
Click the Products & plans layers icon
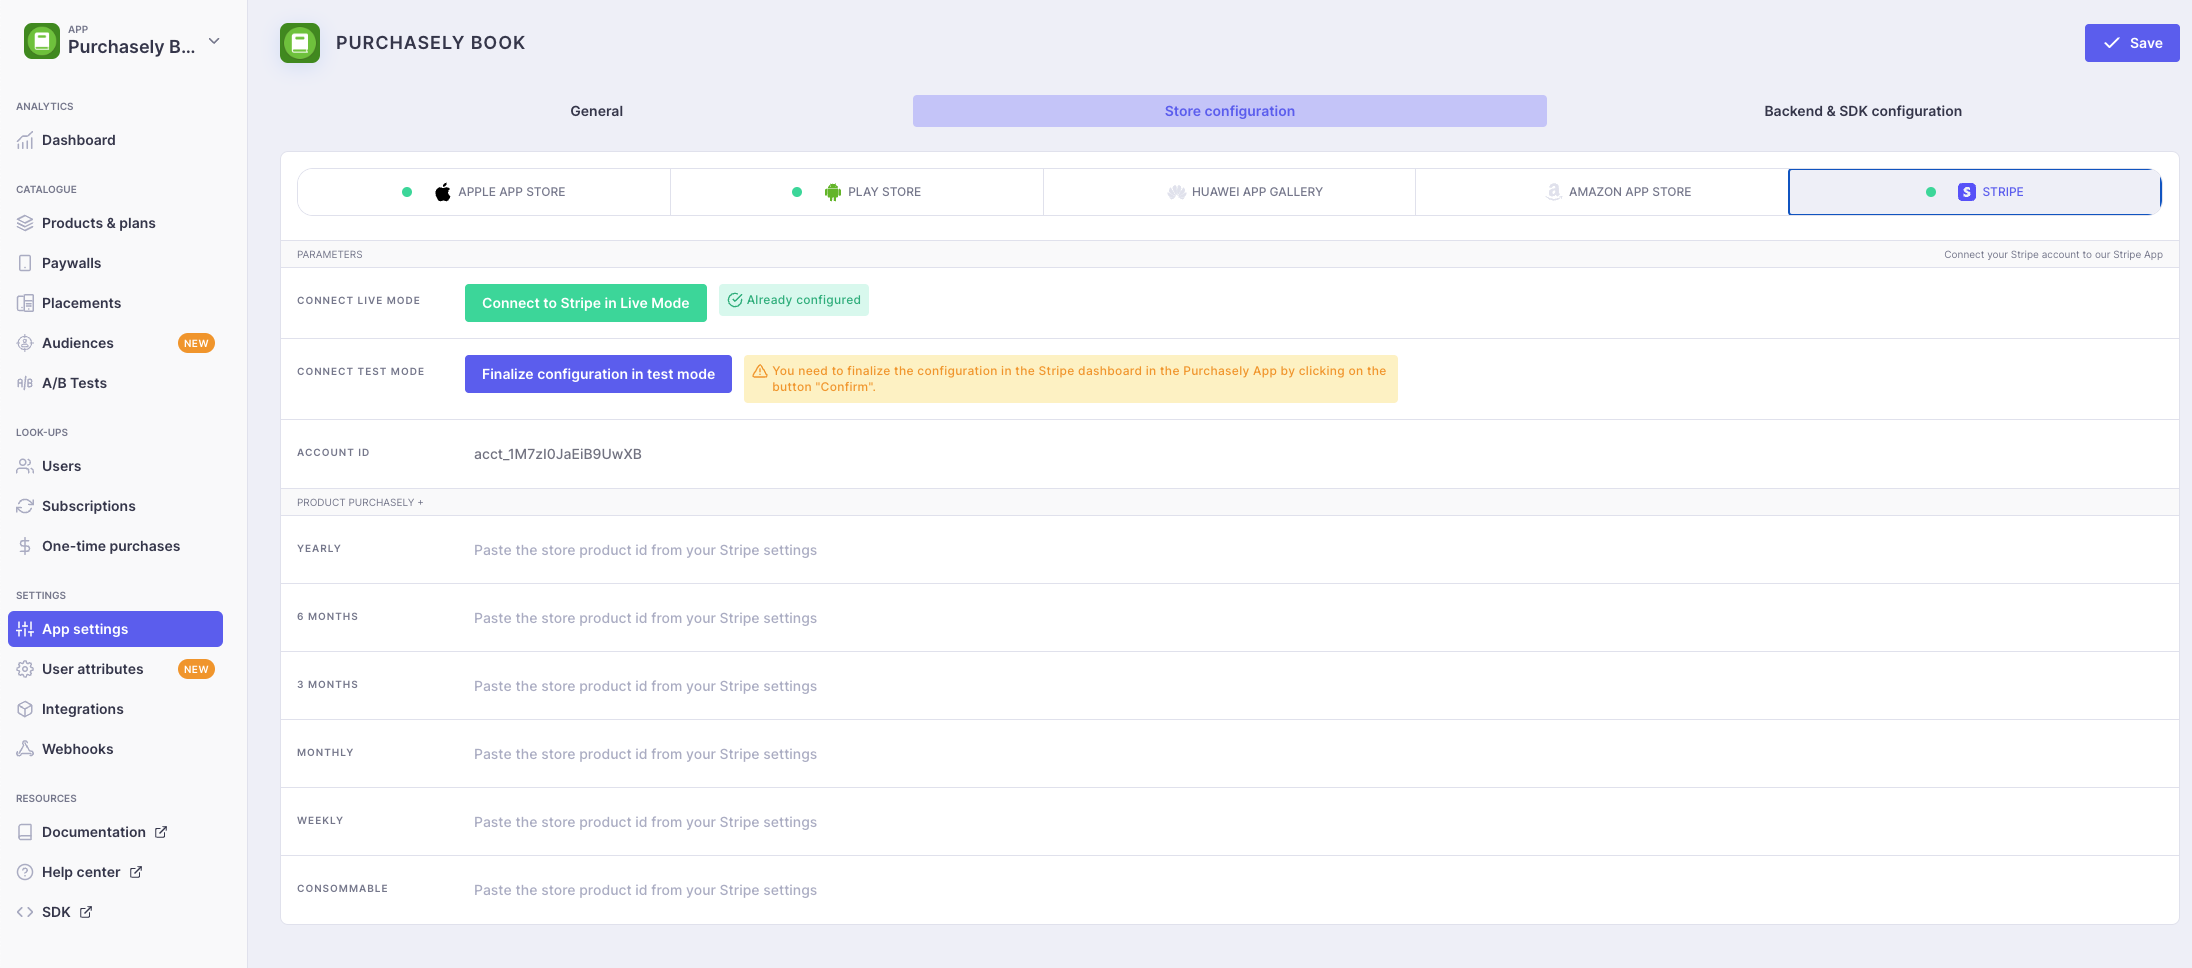click(25, 223)
